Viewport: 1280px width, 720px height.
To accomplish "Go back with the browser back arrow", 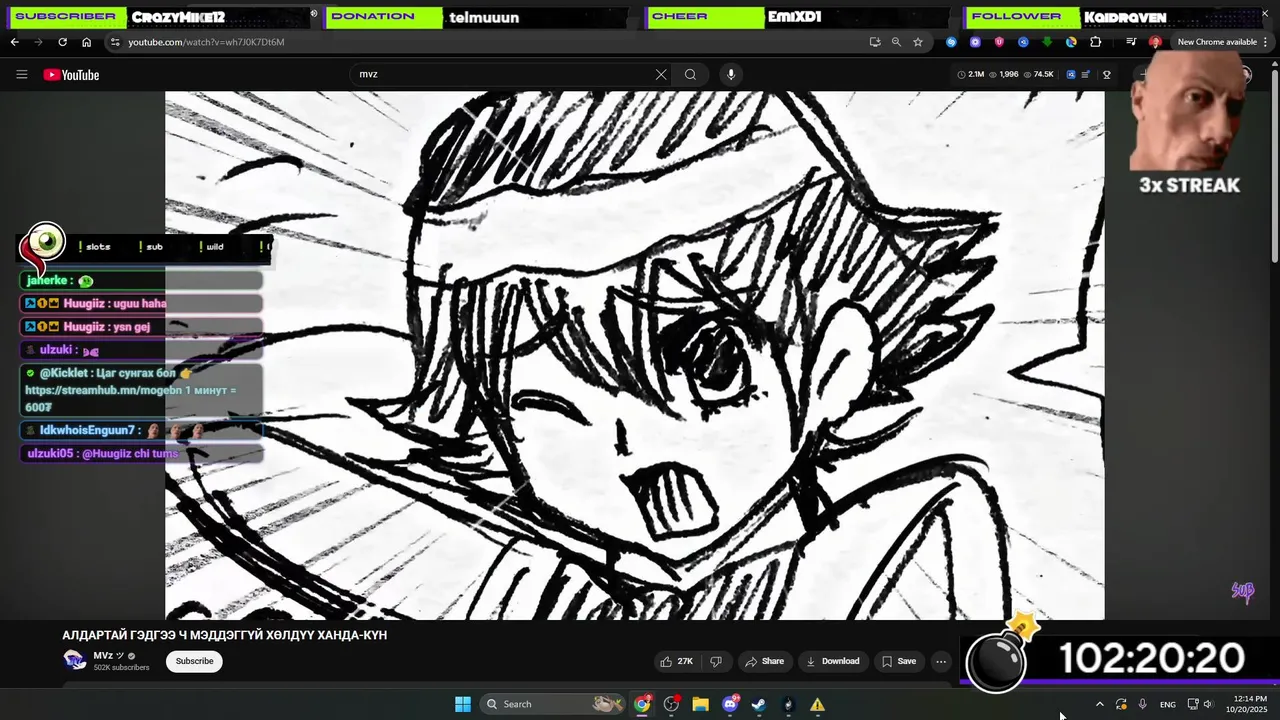I will (x=14, y=42).
